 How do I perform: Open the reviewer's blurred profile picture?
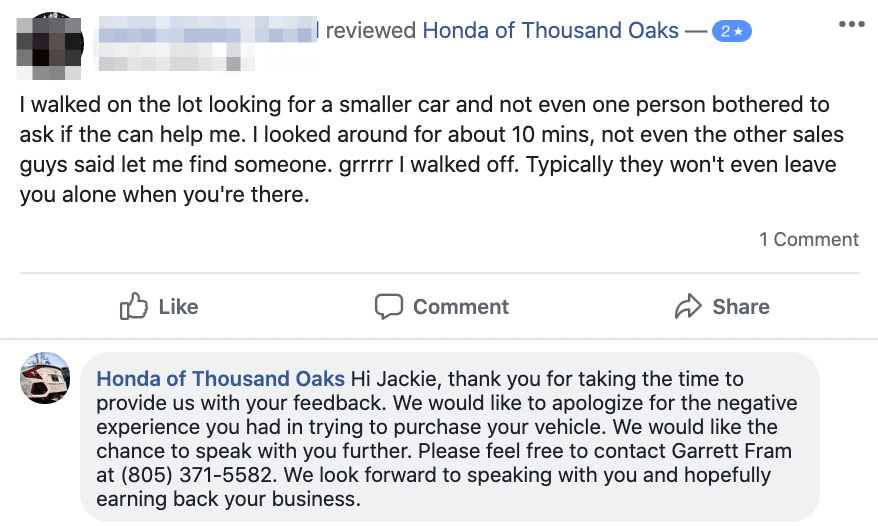click(x=45, y=47)
